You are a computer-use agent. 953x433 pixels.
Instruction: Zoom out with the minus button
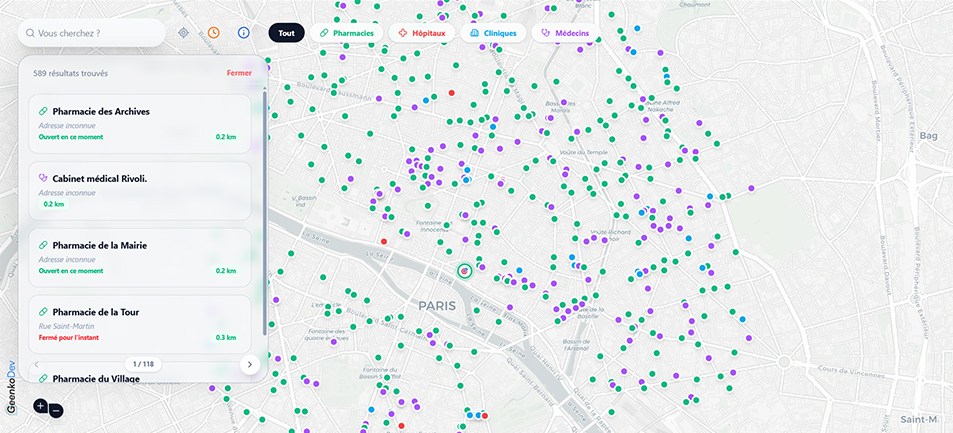click(56, 411)
